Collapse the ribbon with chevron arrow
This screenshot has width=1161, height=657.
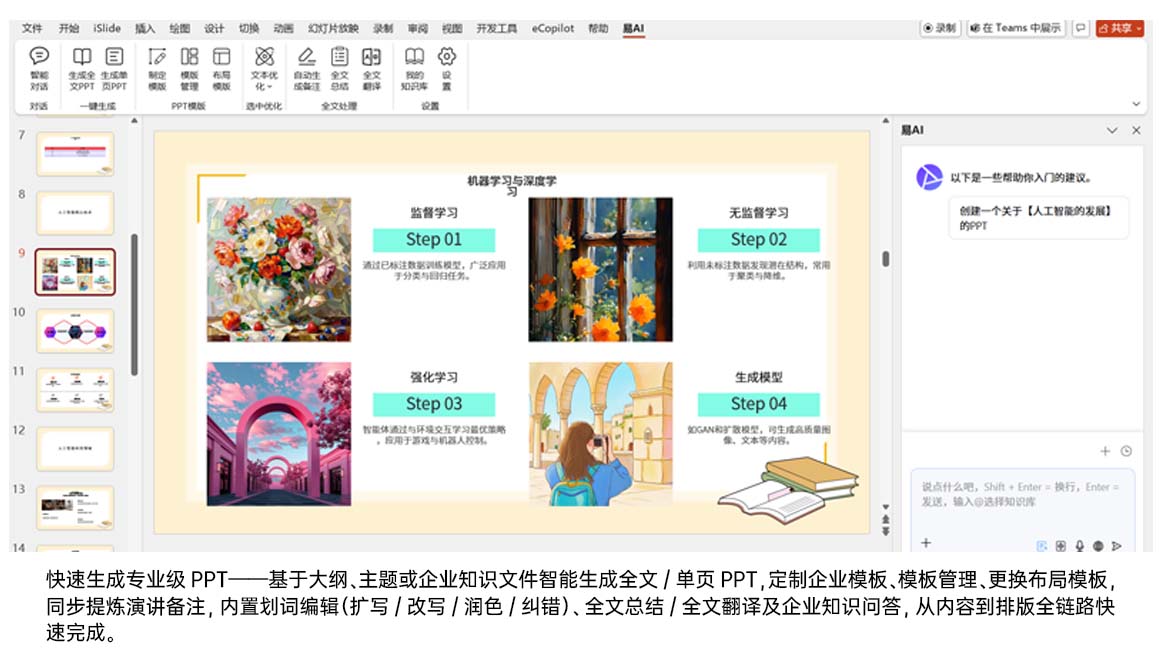click(1136, 104)
